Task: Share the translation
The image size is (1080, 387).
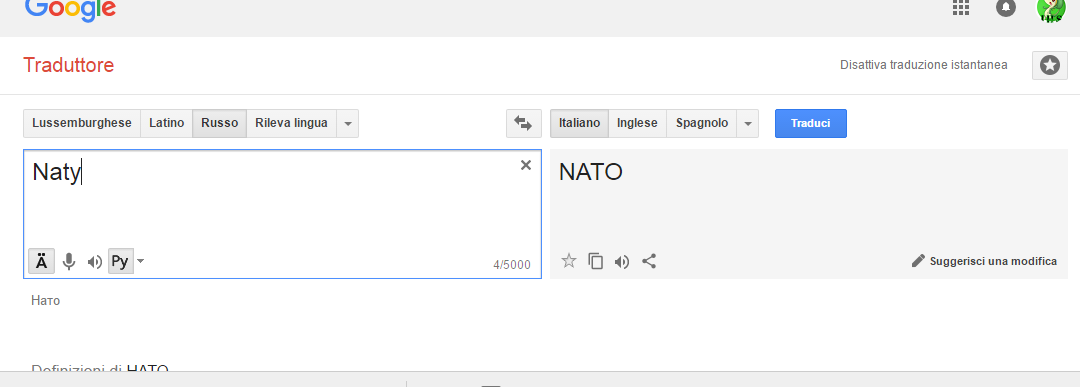Action: pyautogui.click(x=649, y=261)
